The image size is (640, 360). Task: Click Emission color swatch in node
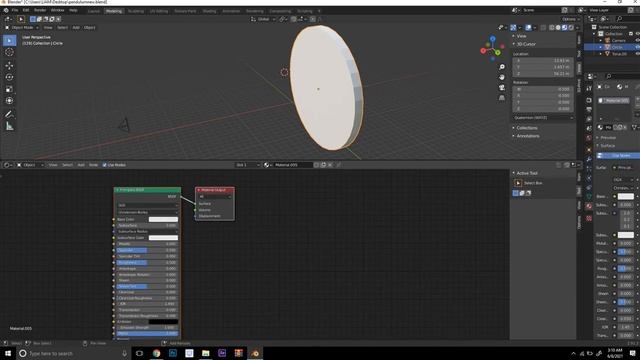click(163, 322)
